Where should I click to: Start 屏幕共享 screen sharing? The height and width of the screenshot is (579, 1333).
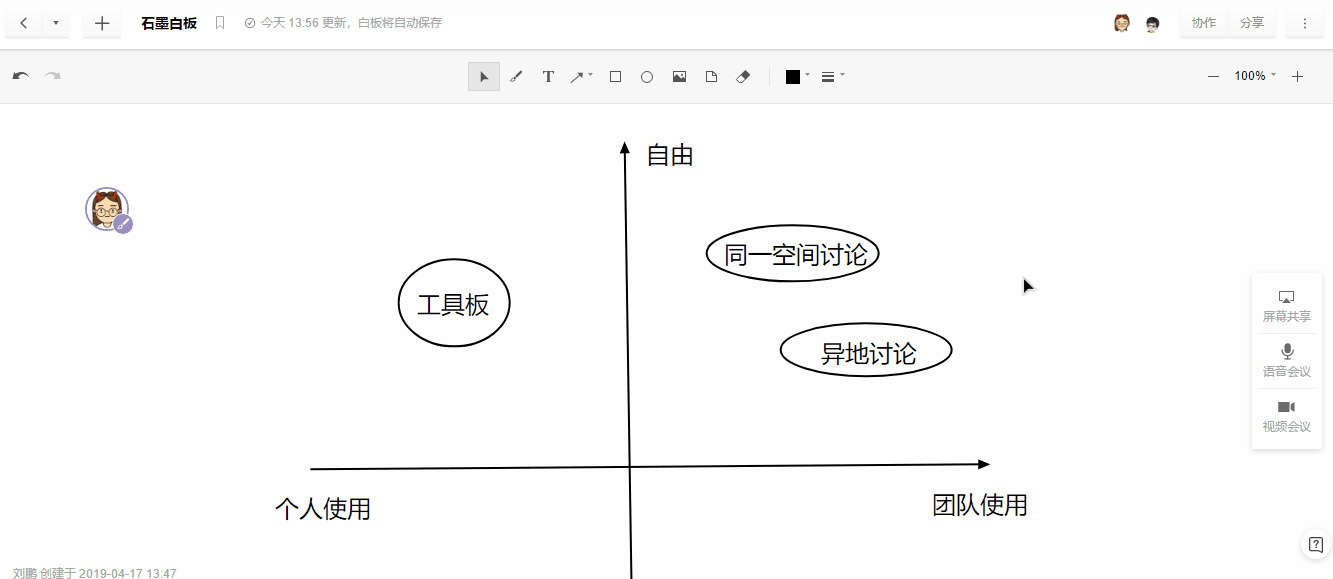pyautogui.click(x=1287, y=306)
